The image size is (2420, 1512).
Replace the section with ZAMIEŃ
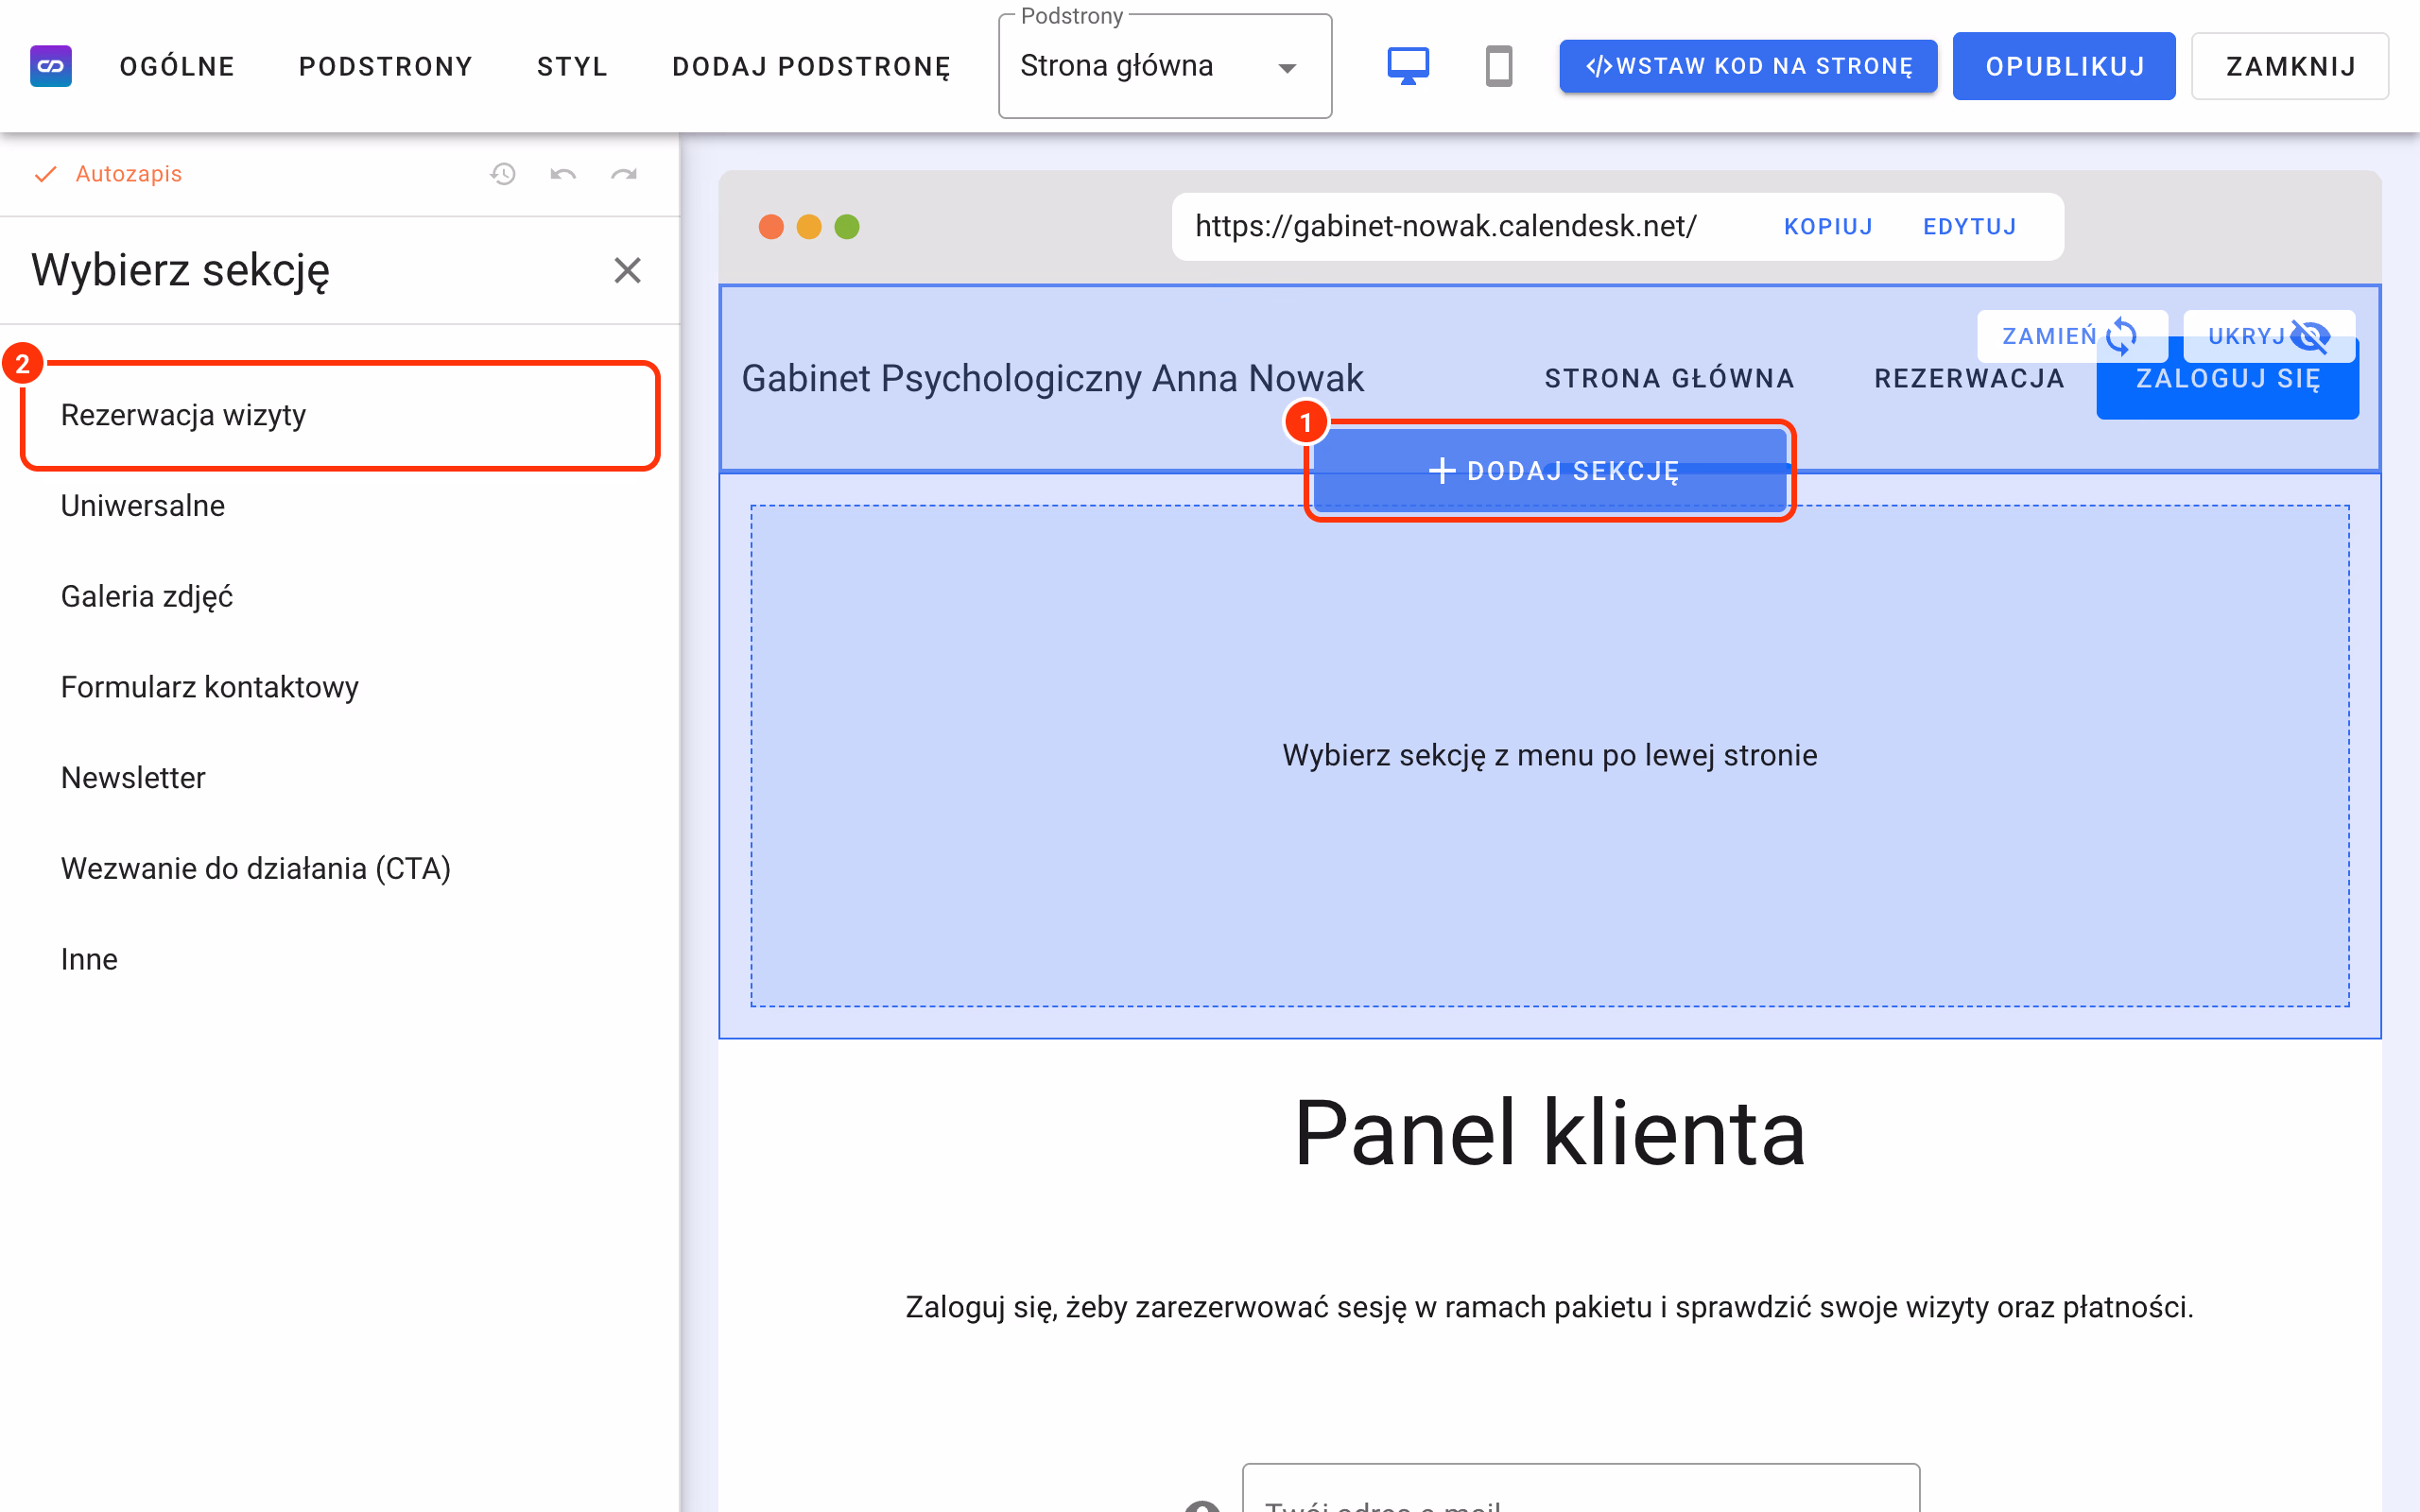click(2071, 336)
